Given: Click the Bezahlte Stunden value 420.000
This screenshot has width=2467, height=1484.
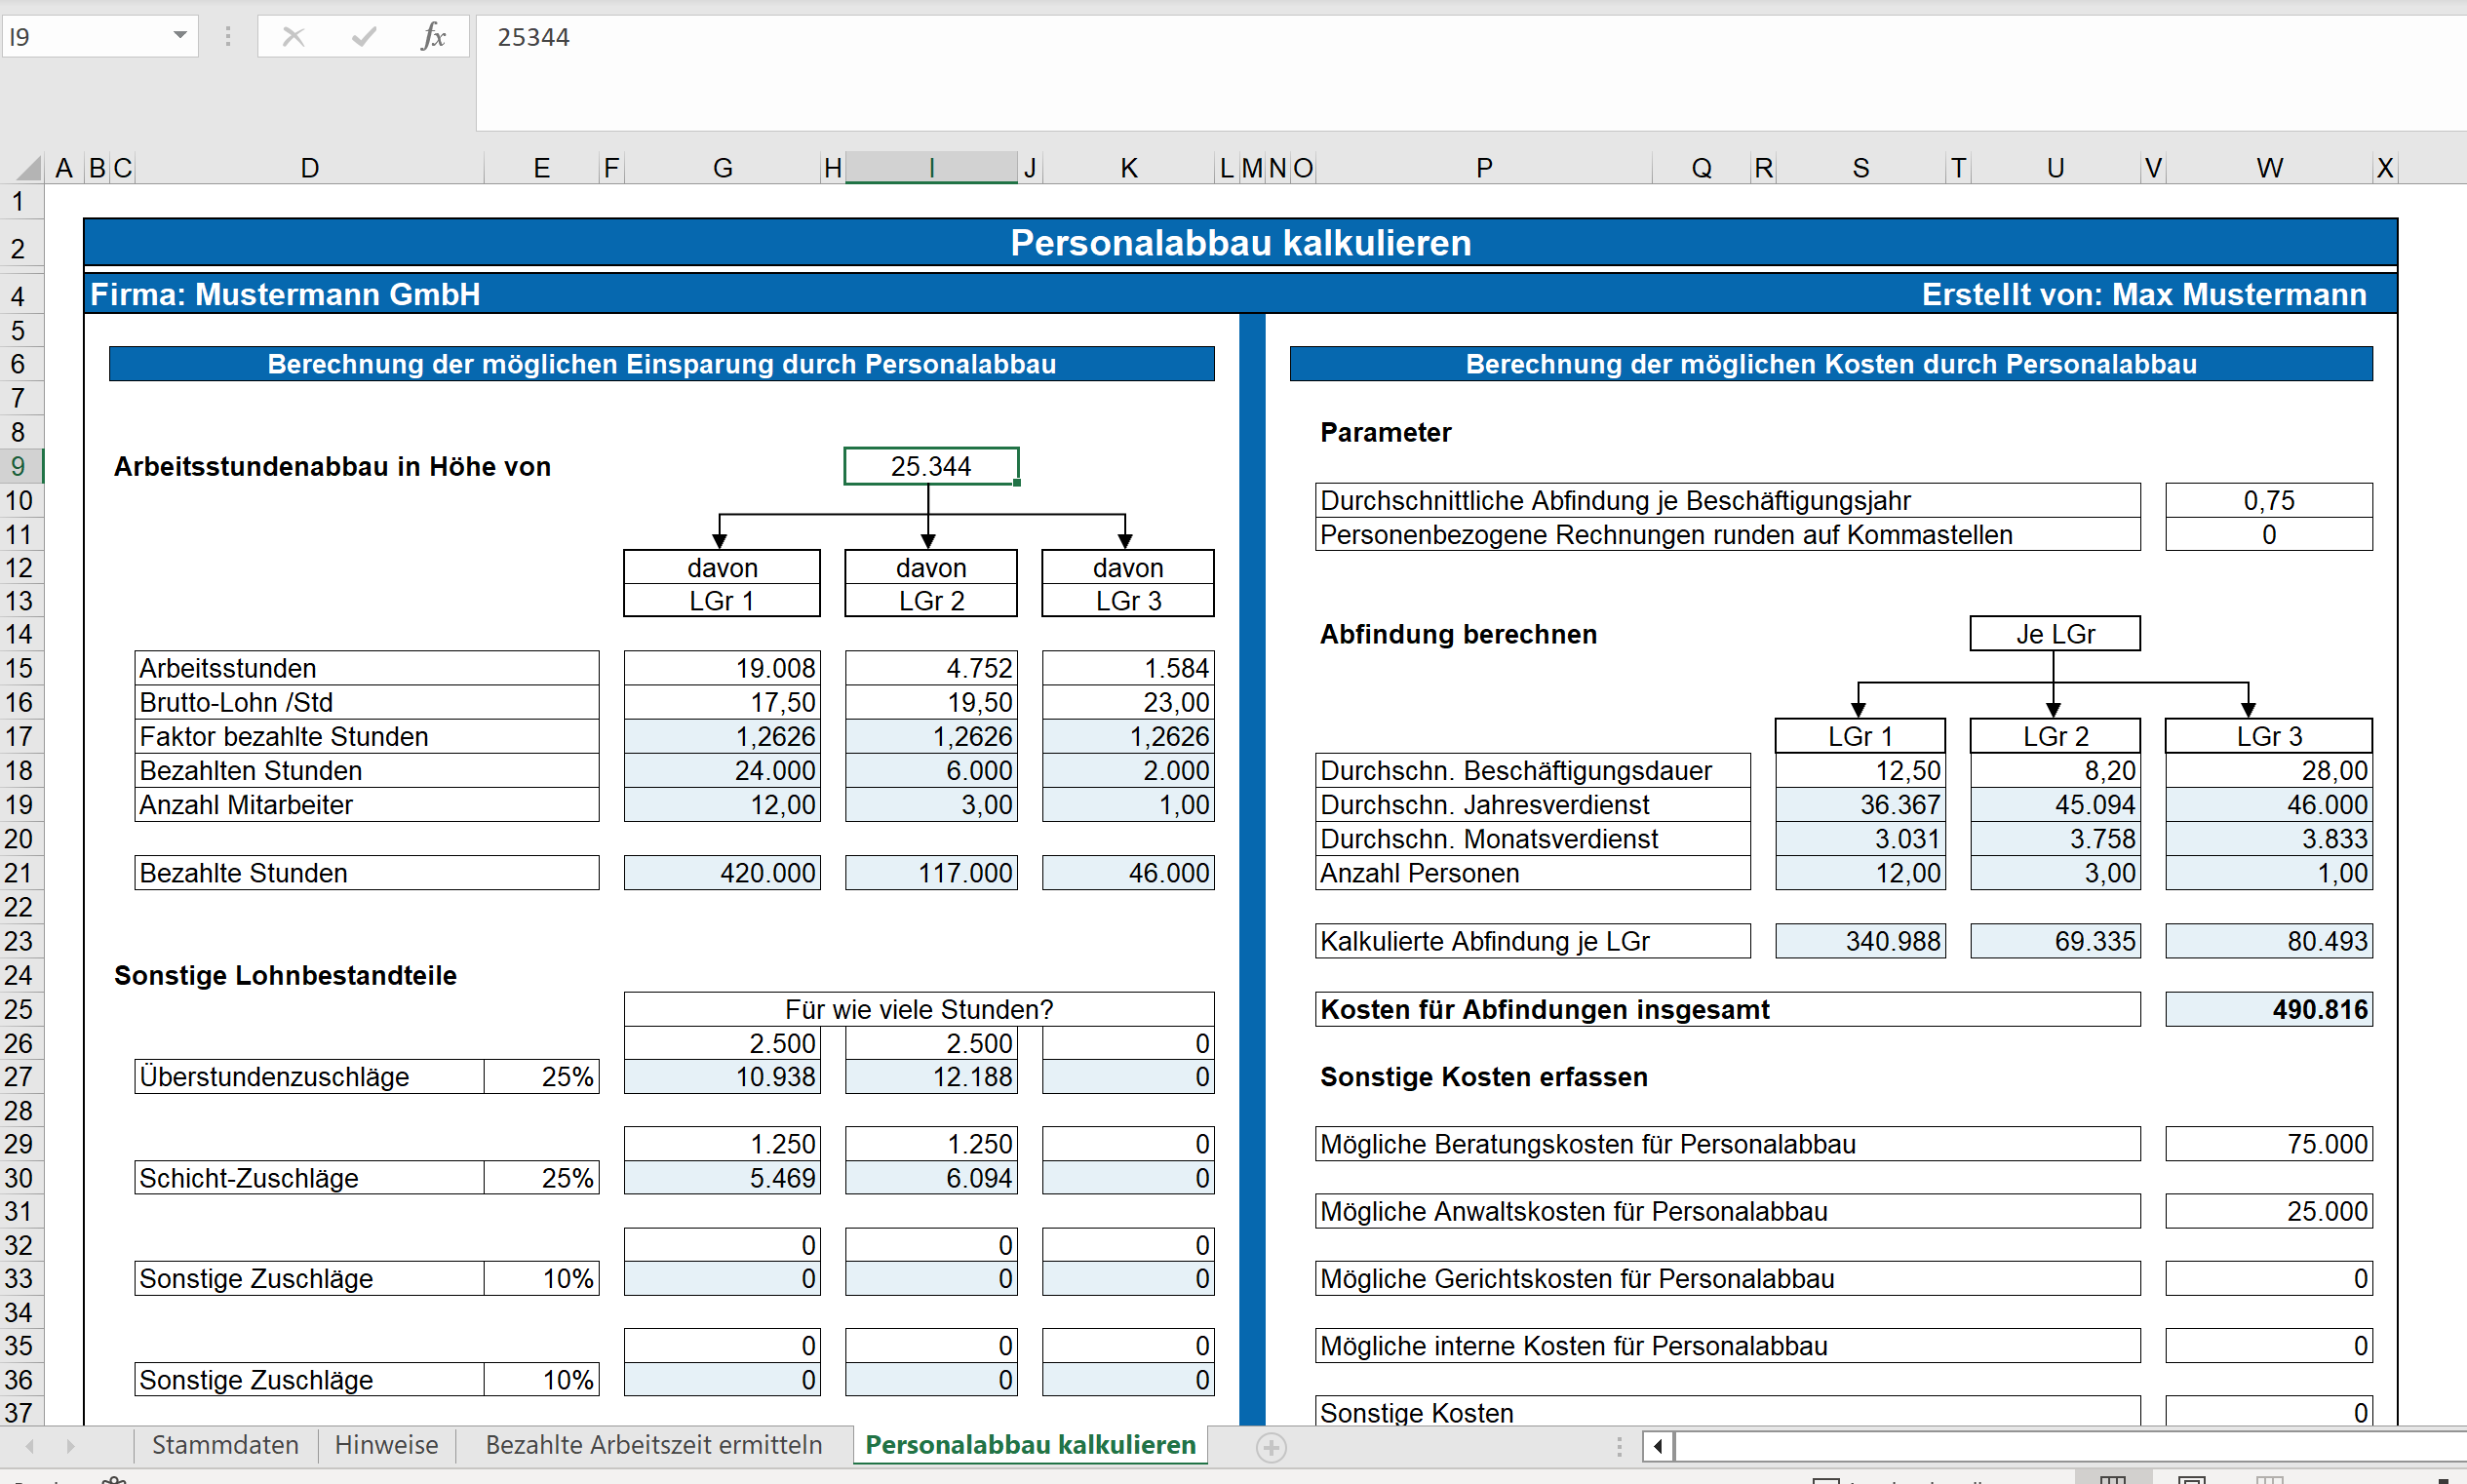Looking at the screenshot, I should click(x=722, y=873).
